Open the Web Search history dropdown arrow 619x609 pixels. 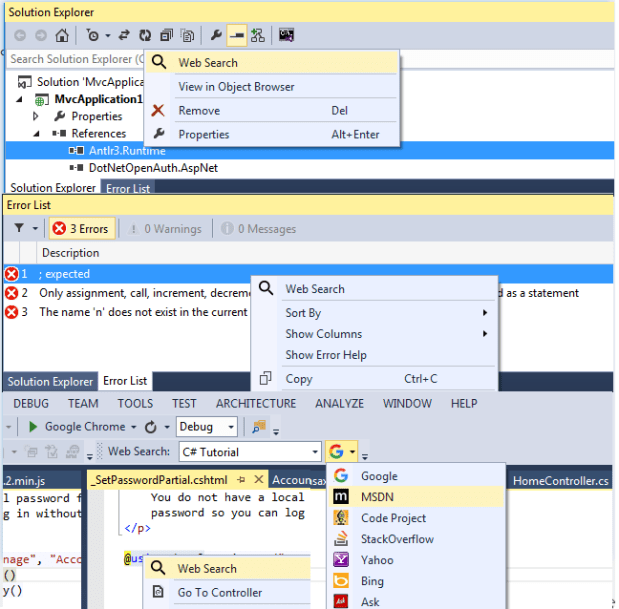coord(315,452)
